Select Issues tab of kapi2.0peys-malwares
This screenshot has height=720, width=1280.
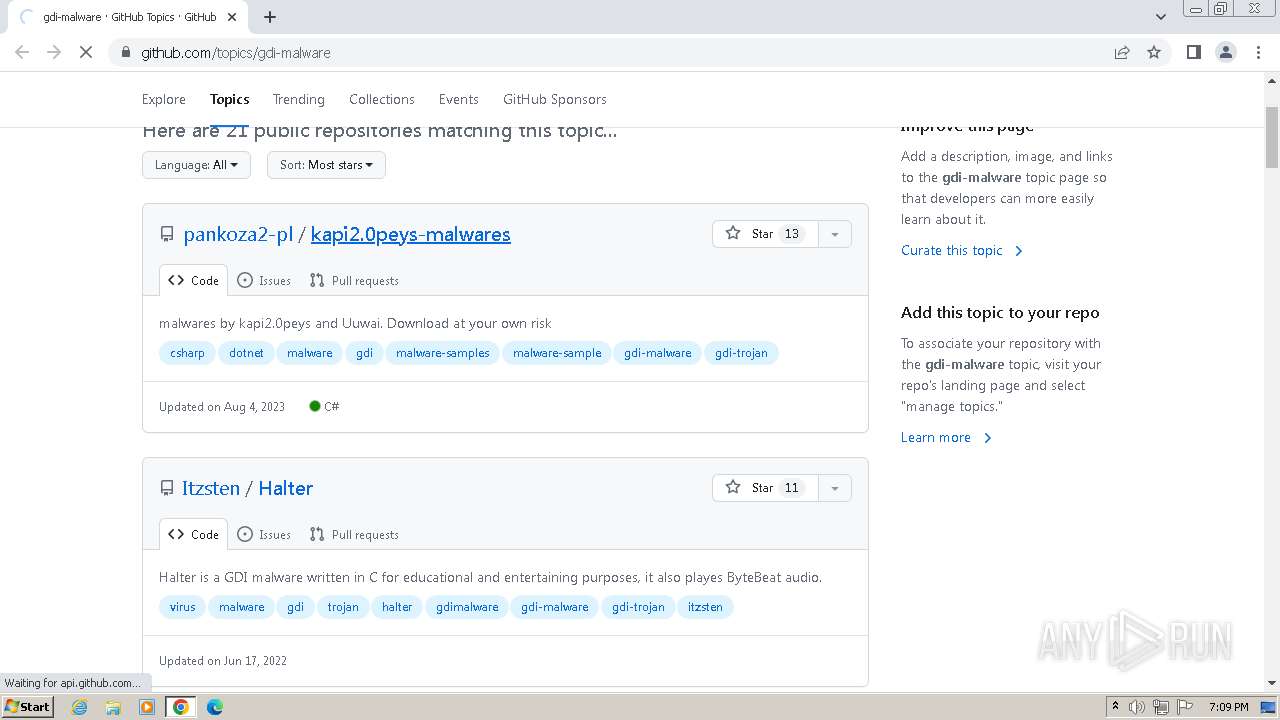pos(264,281)
